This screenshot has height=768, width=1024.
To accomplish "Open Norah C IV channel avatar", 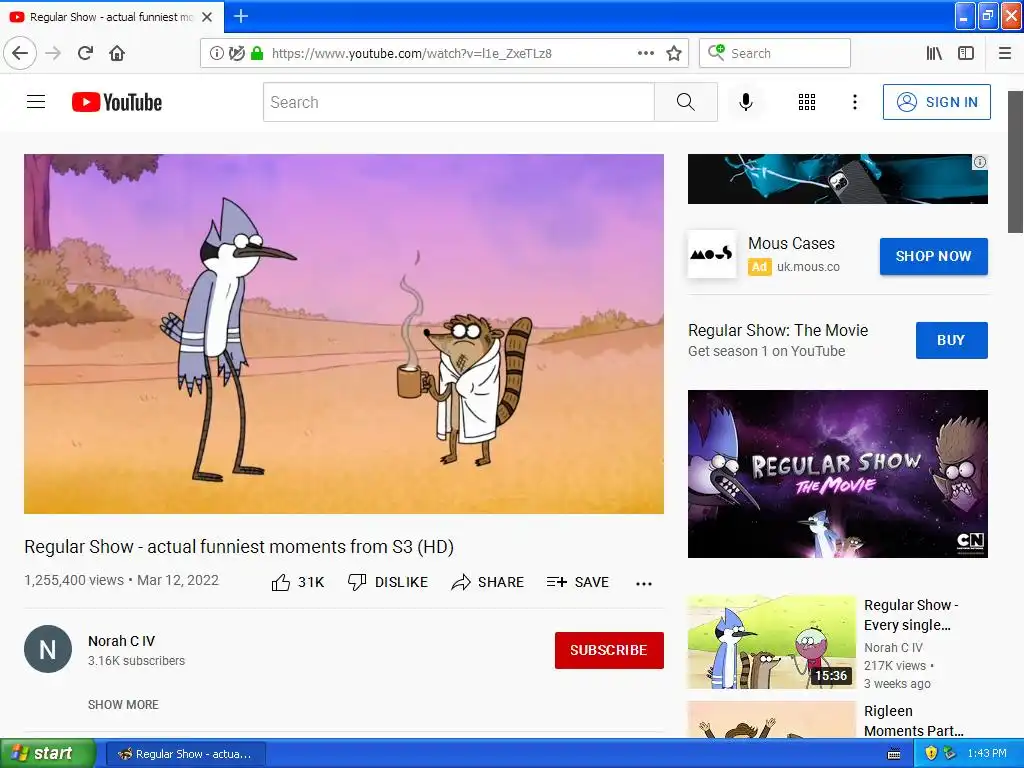I will click(48, 649).
